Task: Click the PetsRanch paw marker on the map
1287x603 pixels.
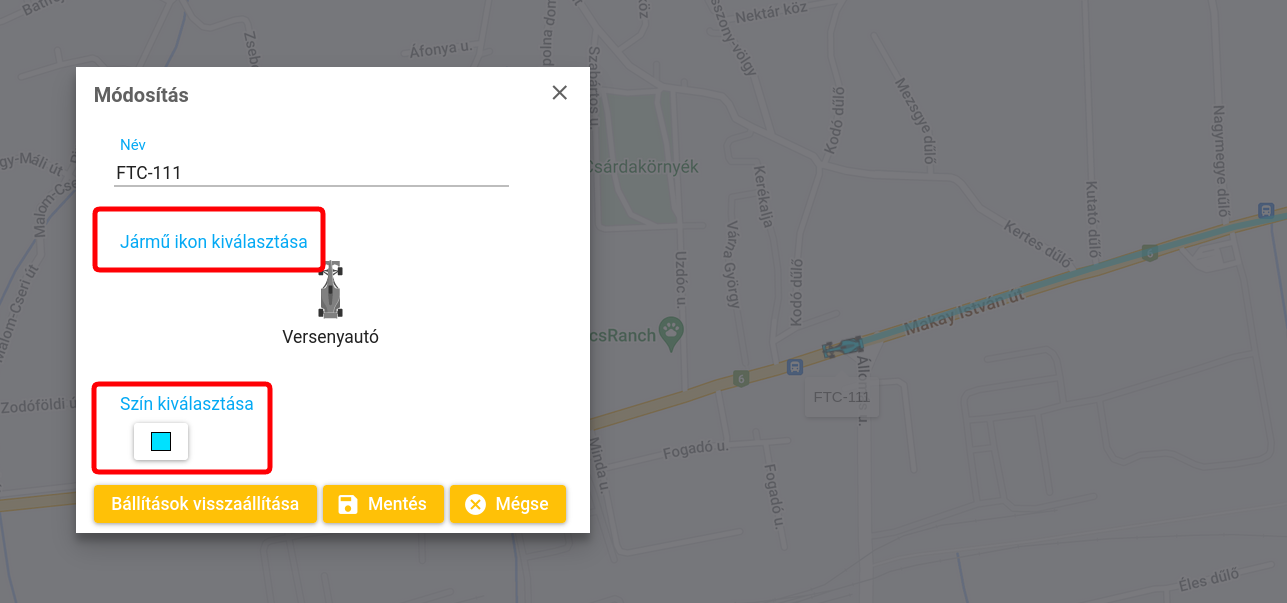Action: [x=674, y=333]
